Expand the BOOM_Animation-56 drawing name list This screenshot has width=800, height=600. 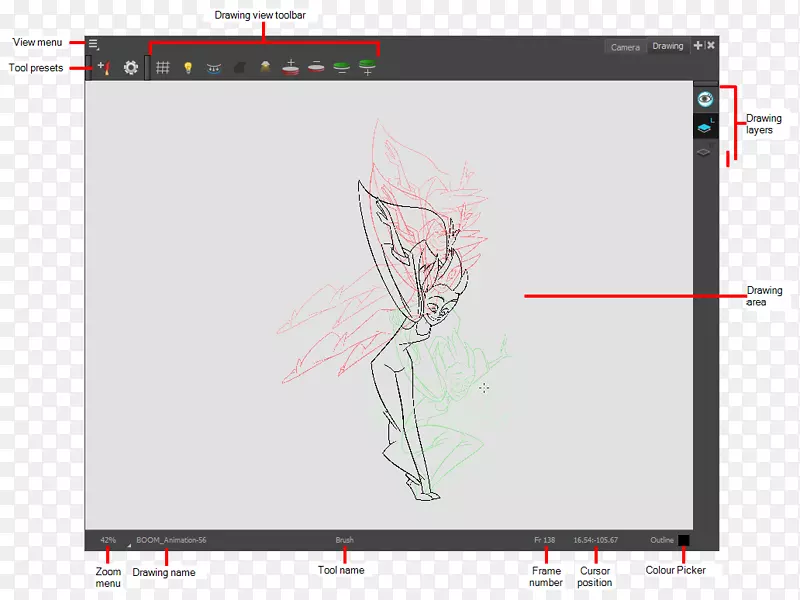[x=129, y=541]
